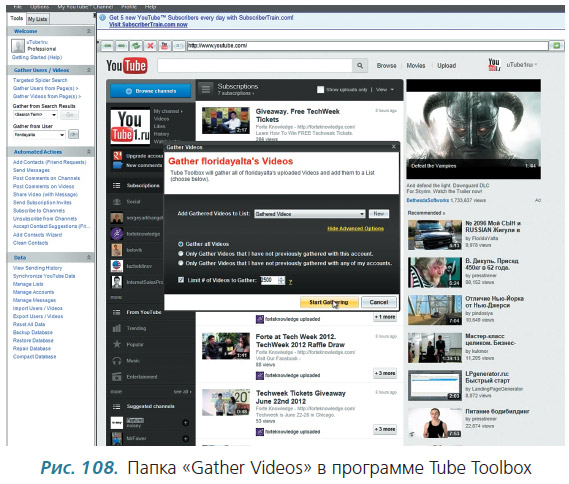Click the YouTube search input box
The width and height of the screenshot is (569, 484).
255,66
